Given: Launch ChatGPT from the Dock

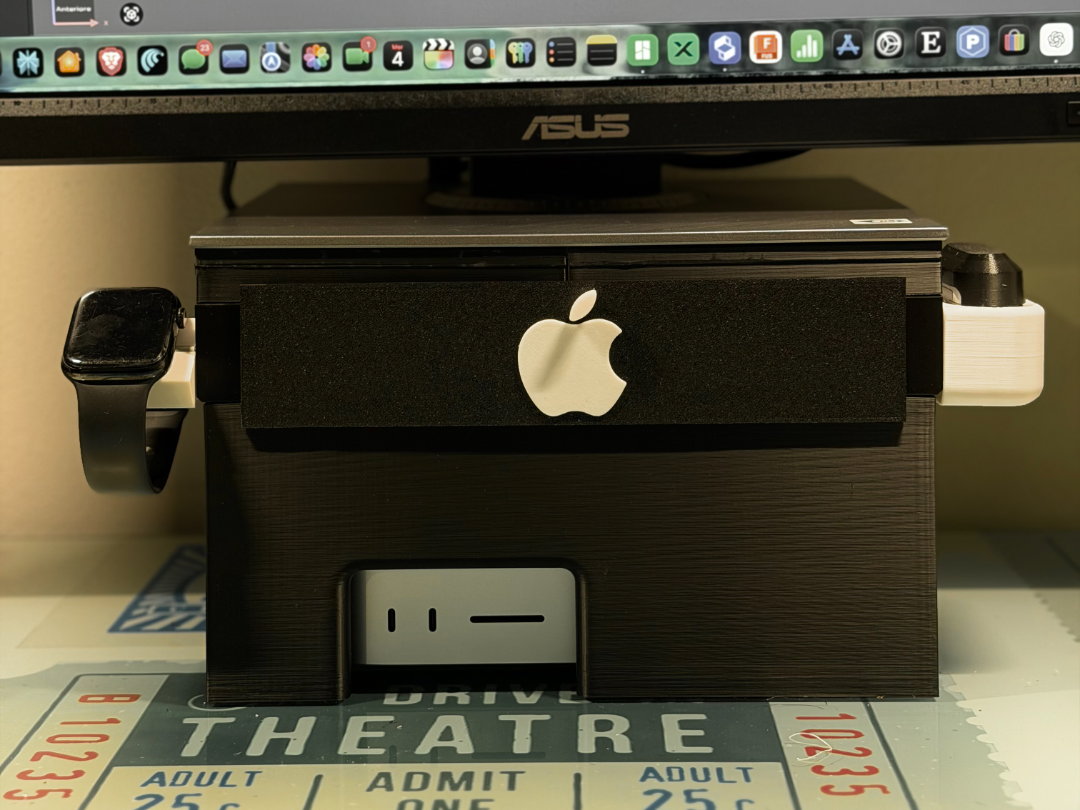Looking at the screenshot, I should tap(1056, 40).
